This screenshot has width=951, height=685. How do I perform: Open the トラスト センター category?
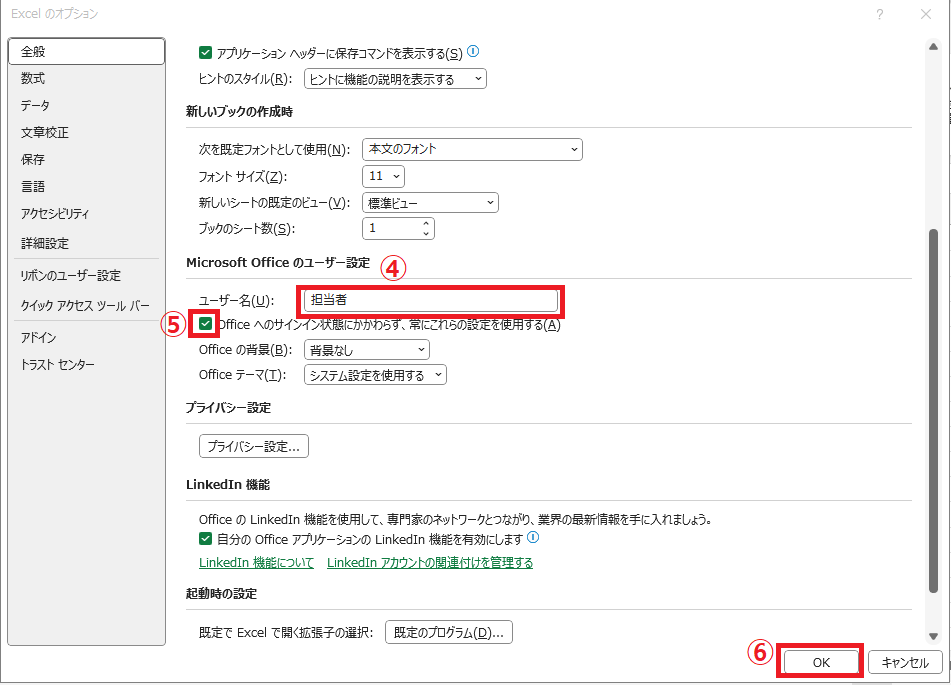[86, 365]
